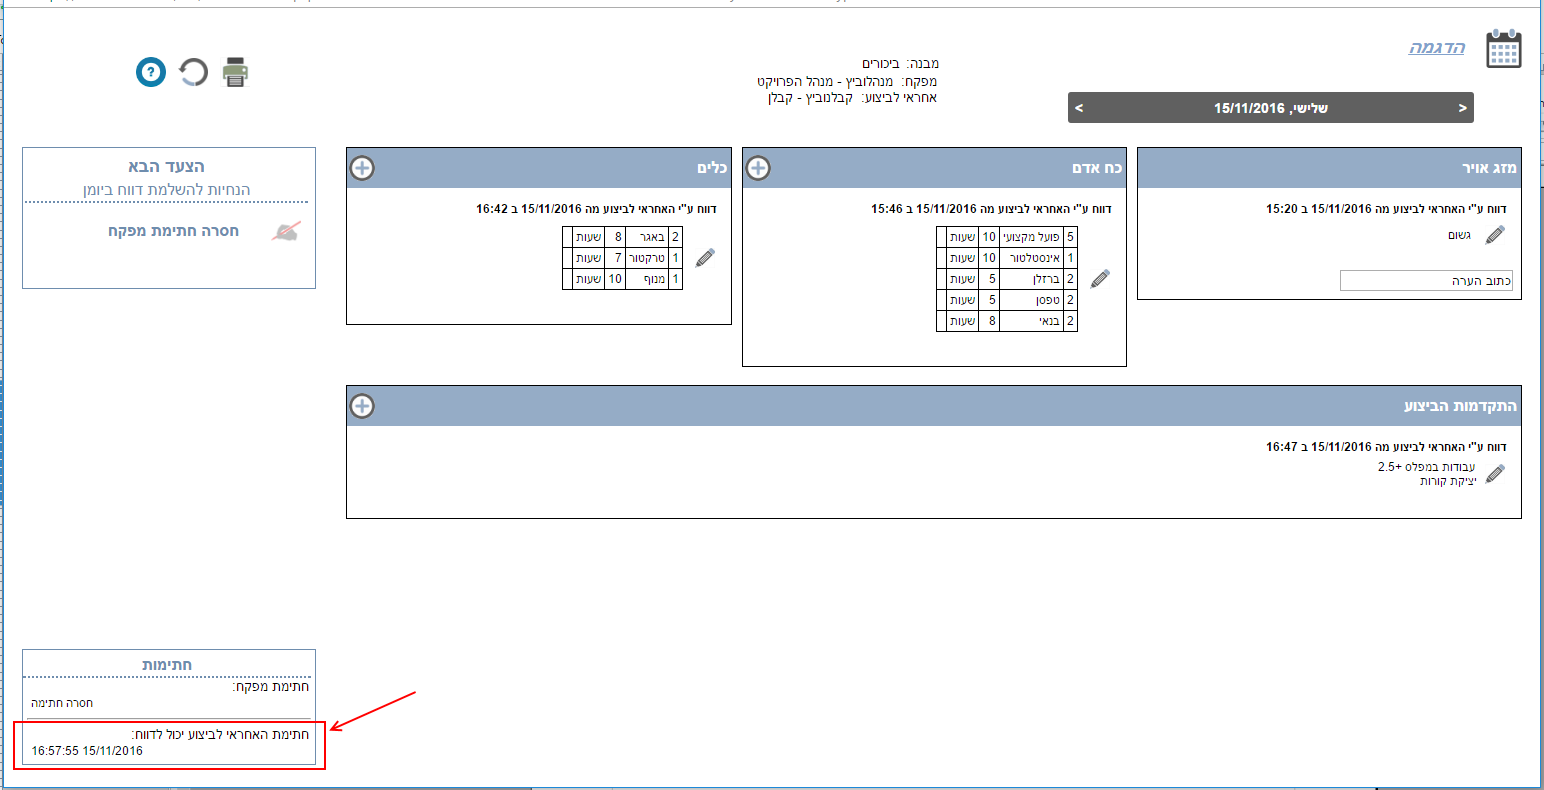
Task: Click the date label שלישי, 15/11/2016
Action: tap(1270, 108)
